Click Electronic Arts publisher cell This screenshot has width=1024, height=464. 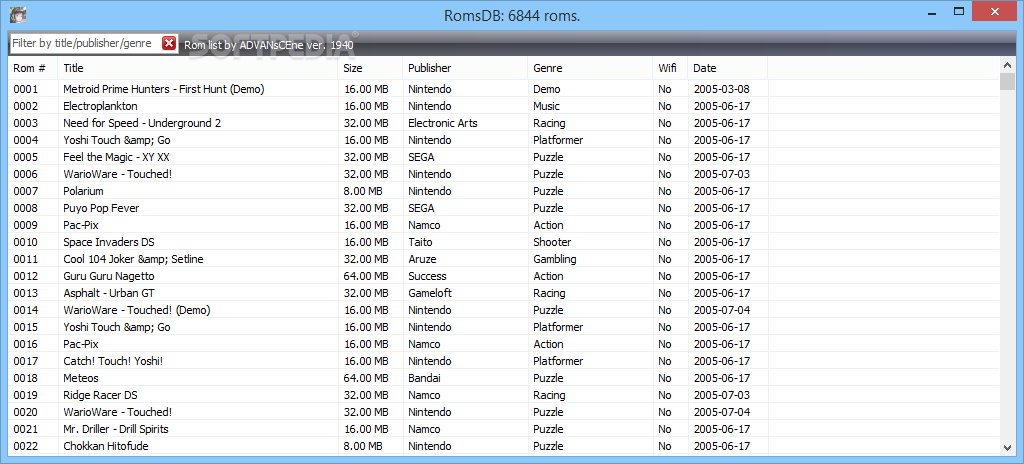(443, 123)
